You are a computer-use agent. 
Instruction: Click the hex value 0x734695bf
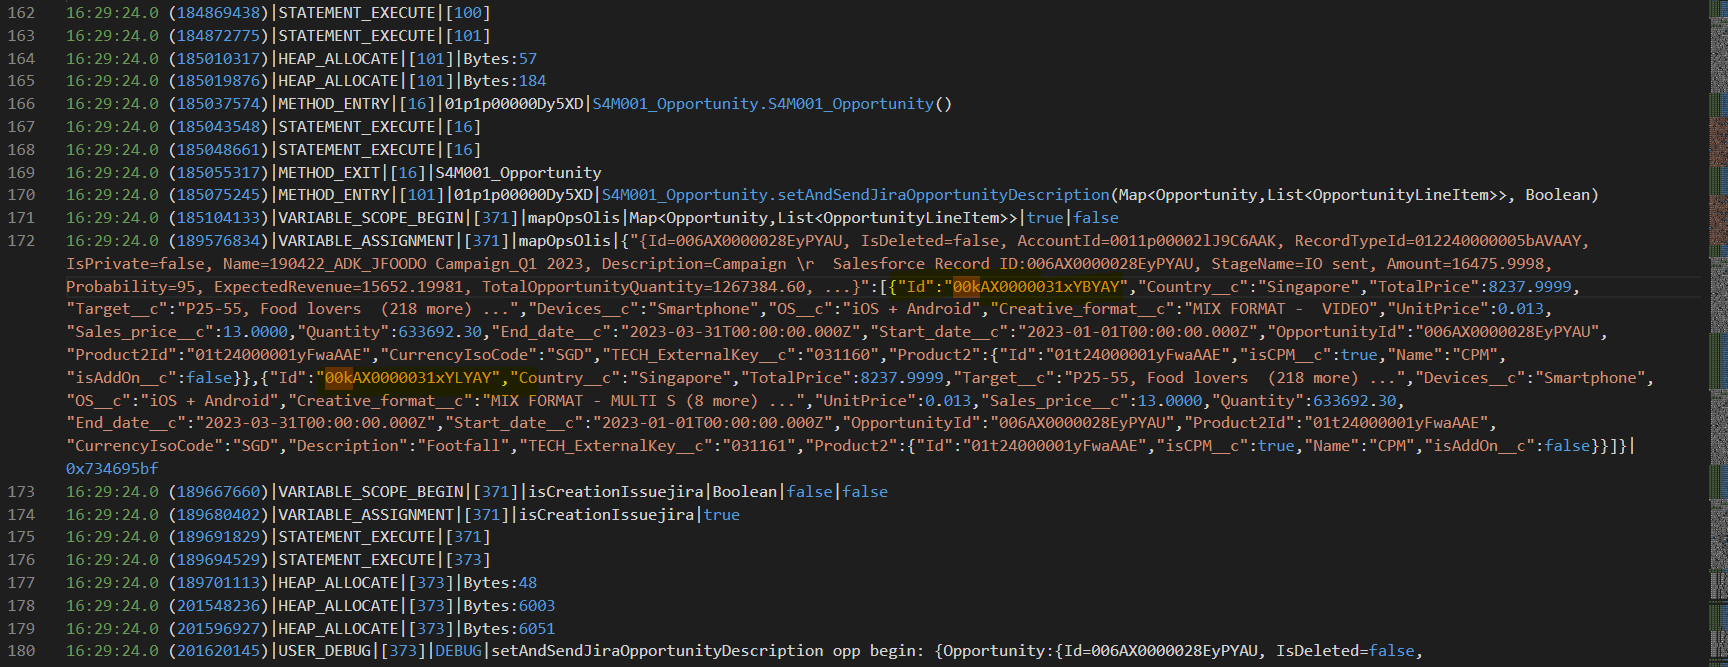112,469
